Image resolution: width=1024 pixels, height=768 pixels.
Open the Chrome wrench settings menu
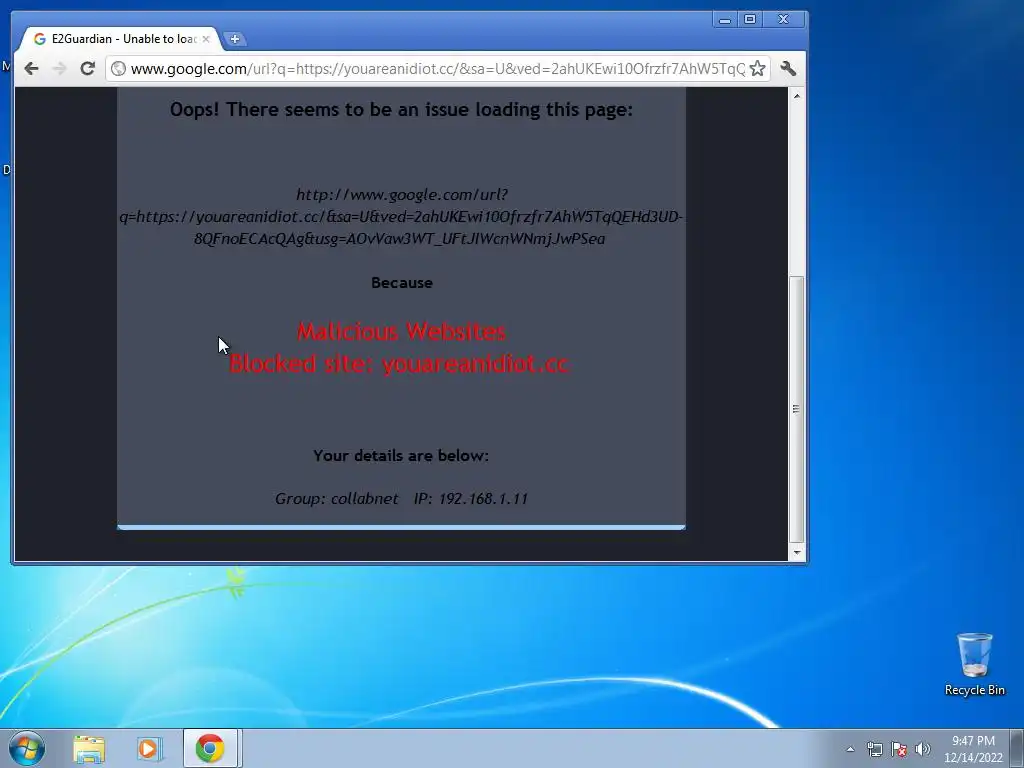pos(788,69)
